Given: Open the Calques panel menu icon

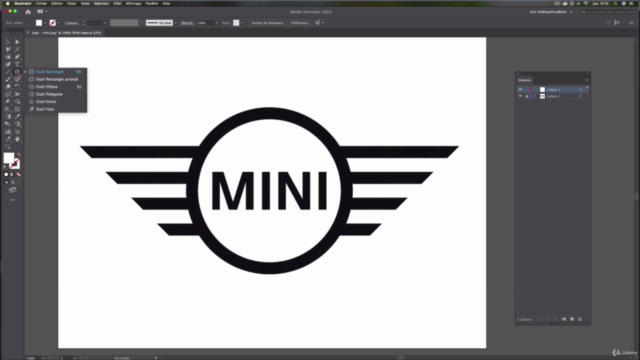Looking at the screenshot, I should (587, 80).
